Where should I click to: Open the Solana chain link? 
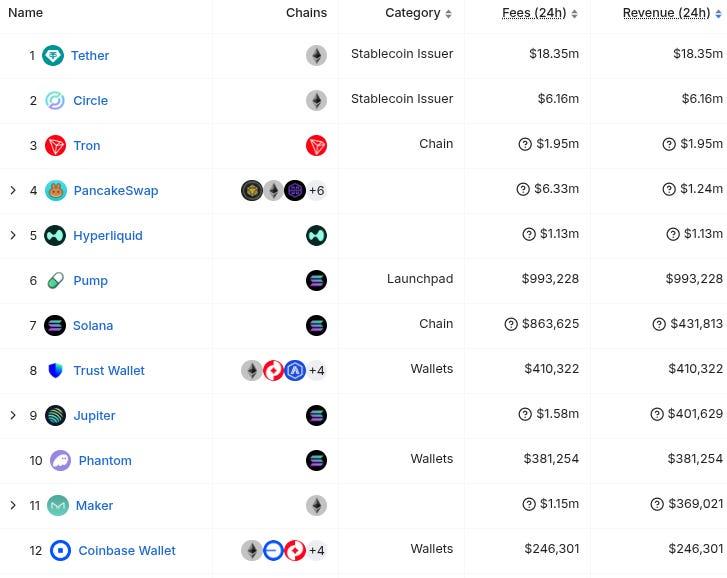[x=93, y=326]
